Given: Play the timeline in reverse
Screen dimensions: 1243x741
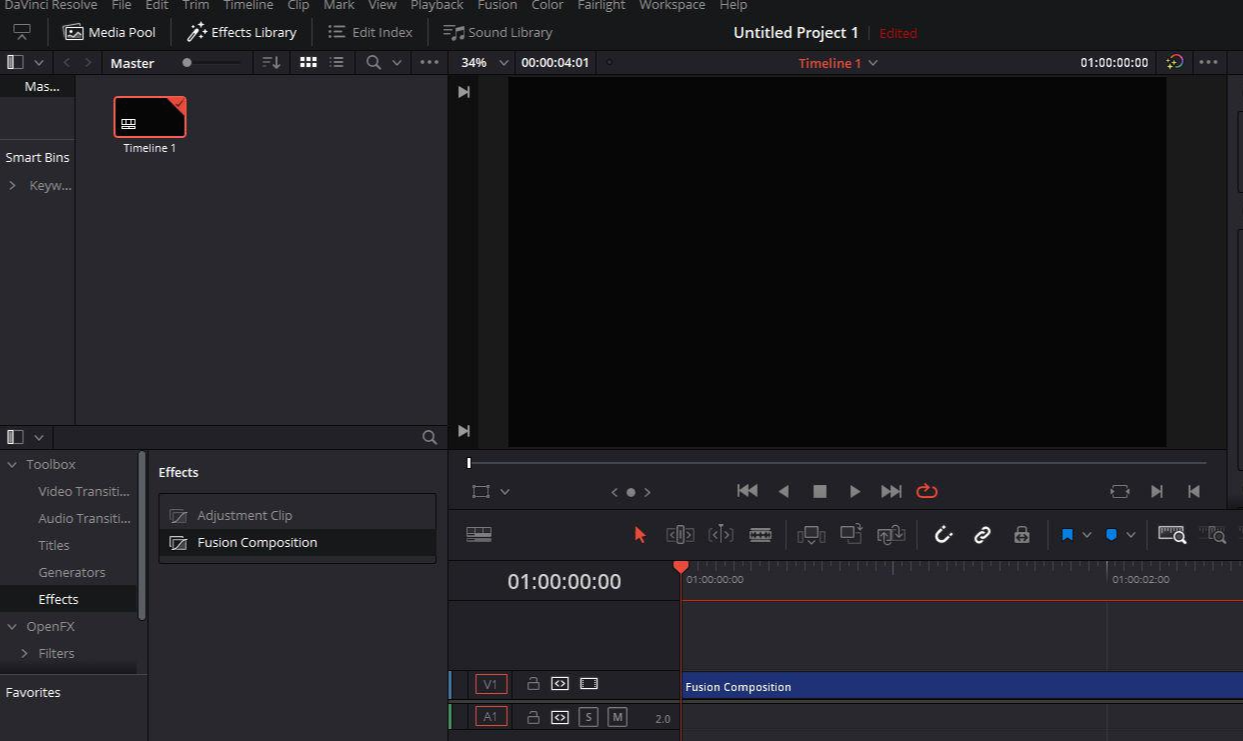Looking at the screenshot, I should coord(784,491).
